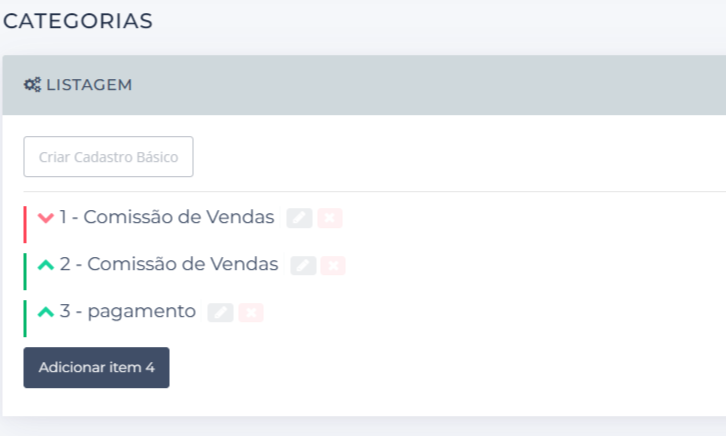
Task: Click the CATEGORIAS page heading
Action: pos(78,21)
